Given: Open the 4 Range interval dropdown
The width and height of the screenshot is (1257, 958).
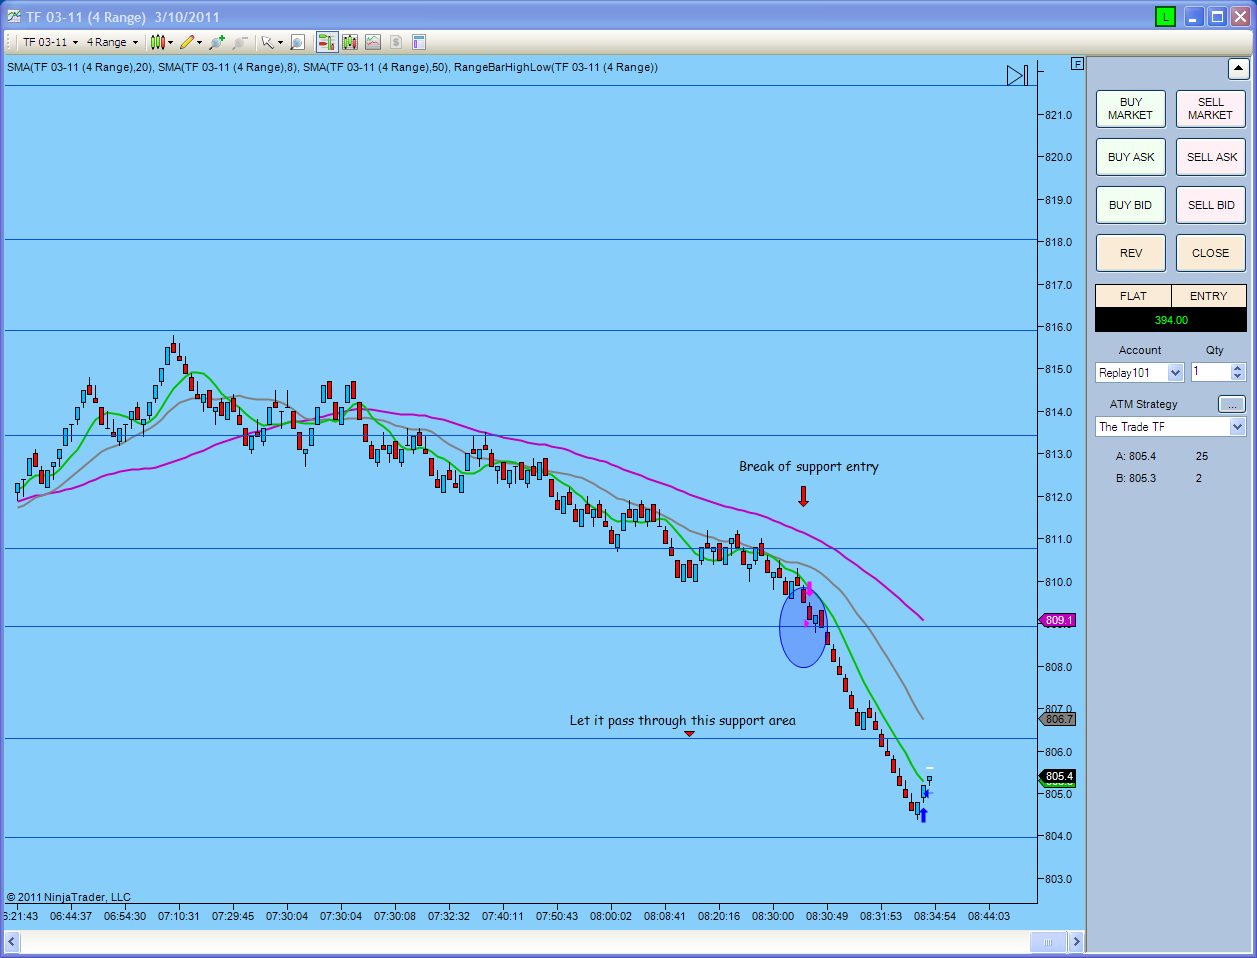Looking at the screenshot, I should (112, 42).
